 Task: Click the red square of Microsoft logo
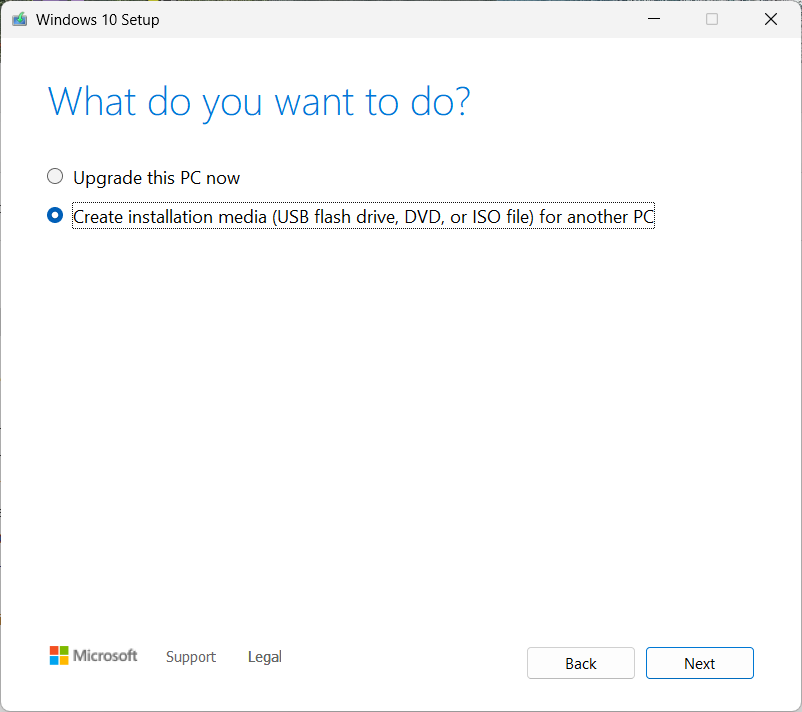[x=54, y=651]
